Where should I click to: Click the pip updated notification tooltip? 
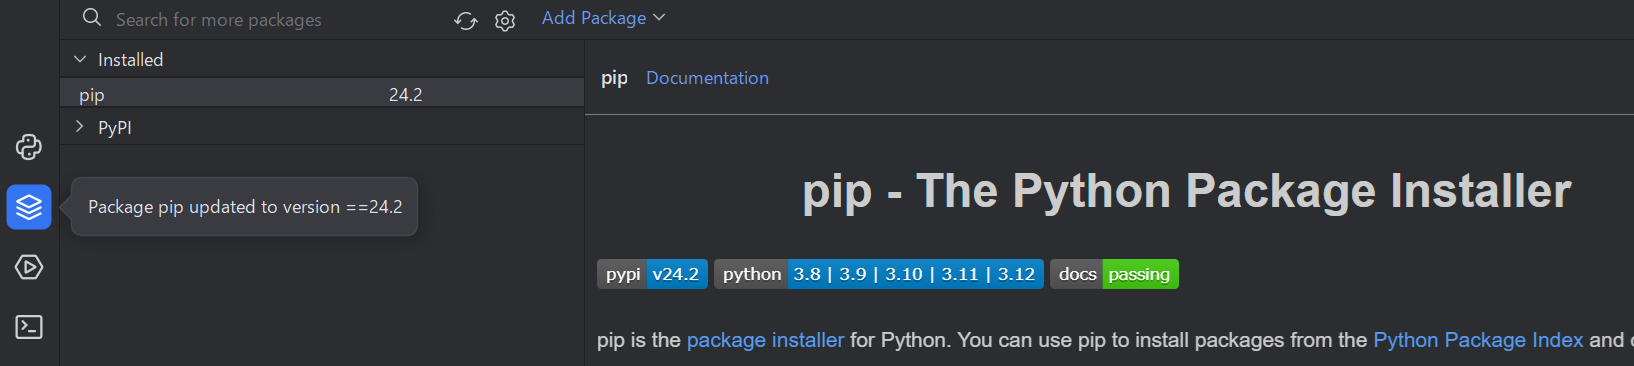245,207
